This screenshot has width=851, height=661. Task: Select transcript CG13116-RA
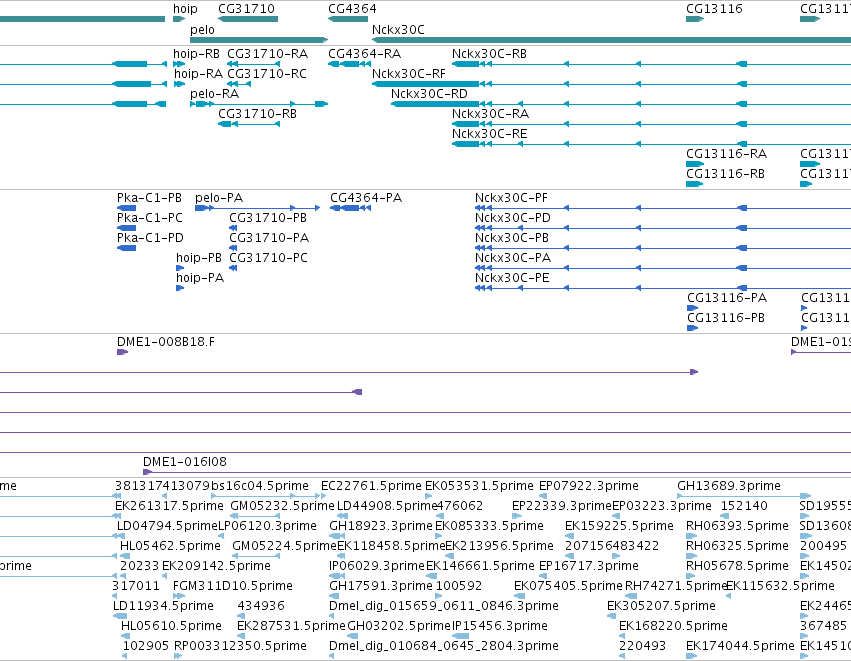pos(727,154)
